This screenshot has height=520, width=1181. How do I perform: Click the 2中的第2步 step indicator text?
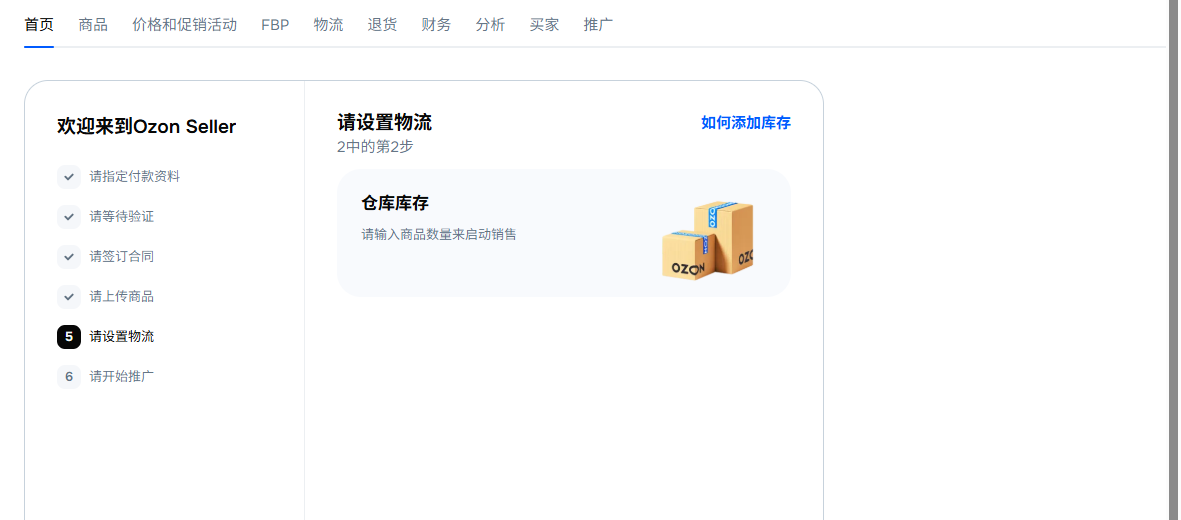pyautogui.click(x=375, y=146)
